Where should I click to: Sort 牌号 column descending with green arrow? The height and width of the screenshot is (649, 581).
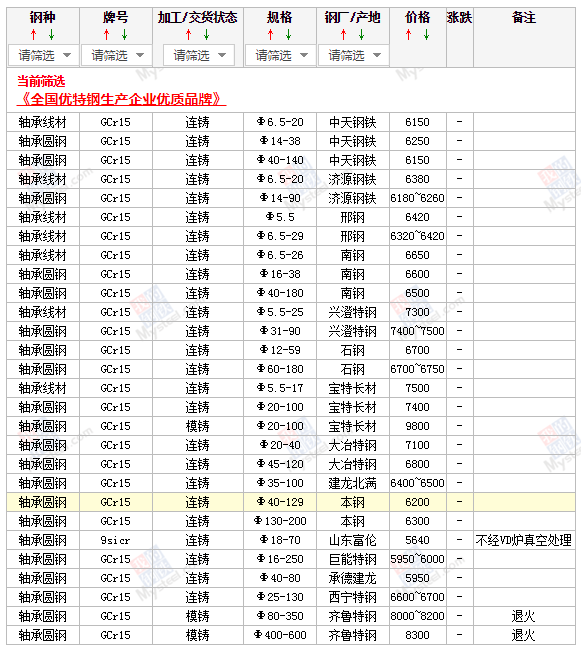(x=125, y=35)
